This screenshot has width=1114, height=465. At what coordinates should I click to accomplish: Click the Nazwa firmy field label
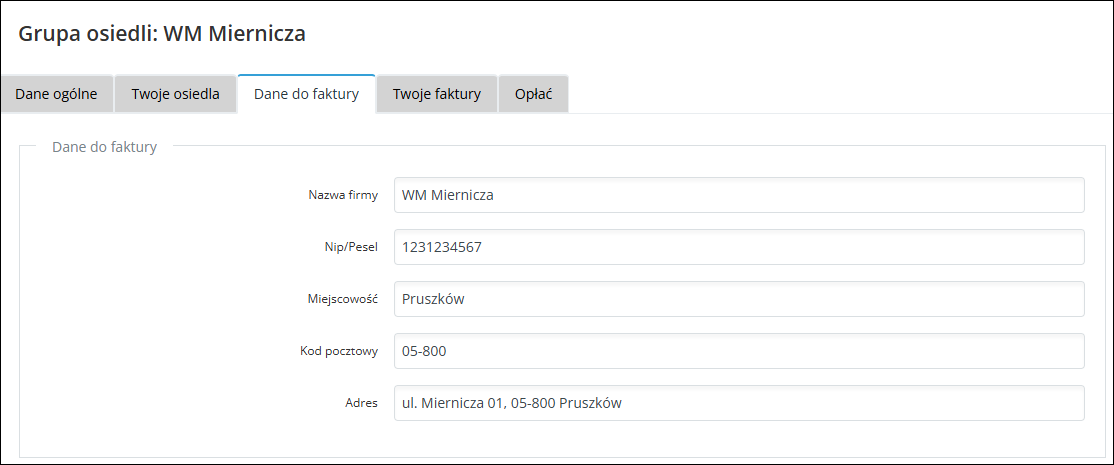pyautogui.click(x=342, y=196)
